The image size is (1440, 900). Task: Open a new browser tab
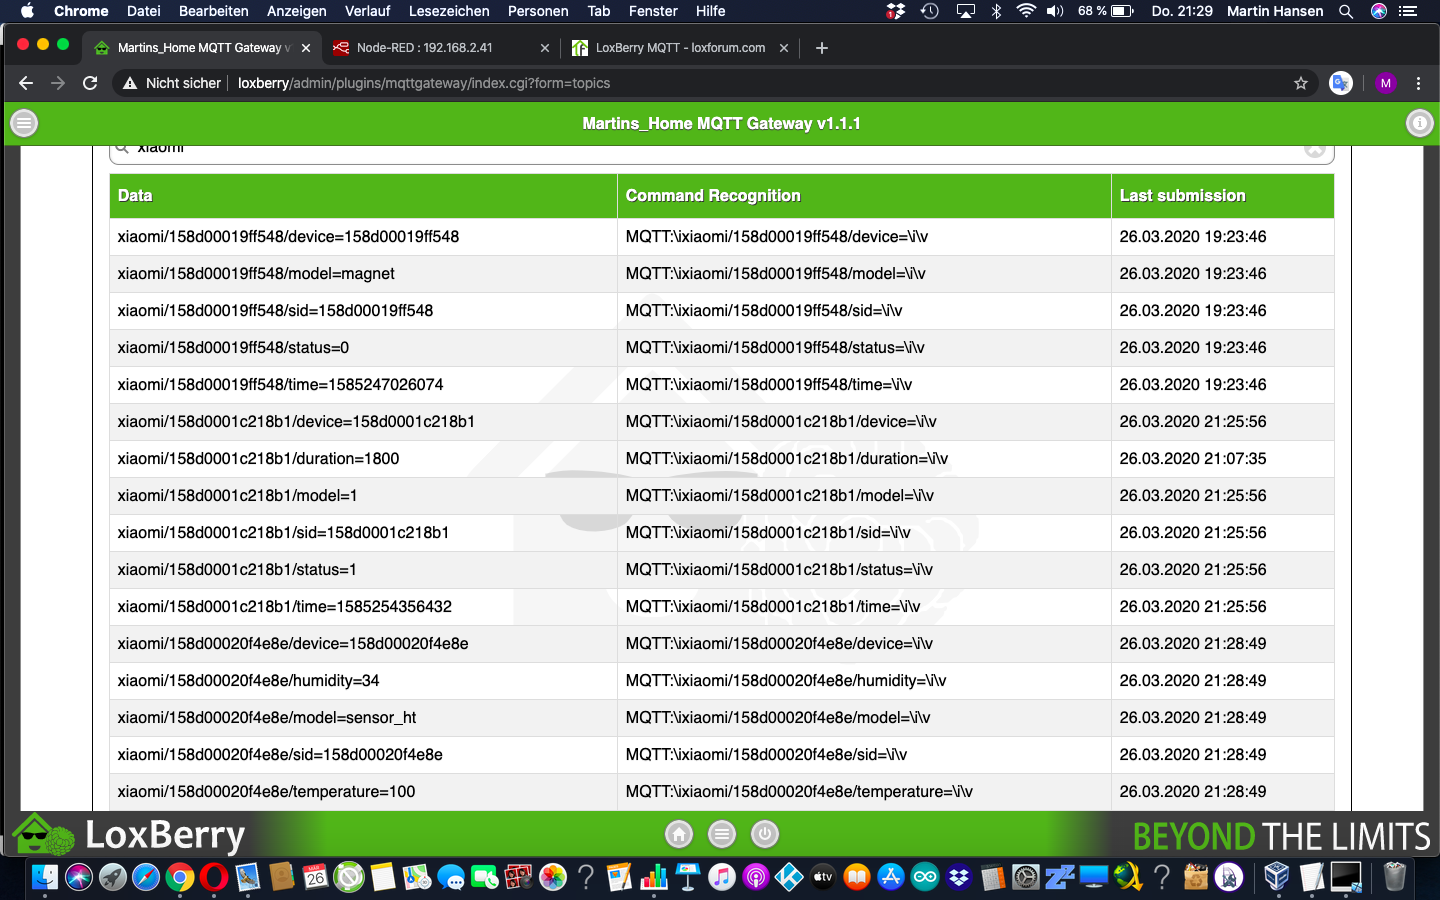coord(822,48)
